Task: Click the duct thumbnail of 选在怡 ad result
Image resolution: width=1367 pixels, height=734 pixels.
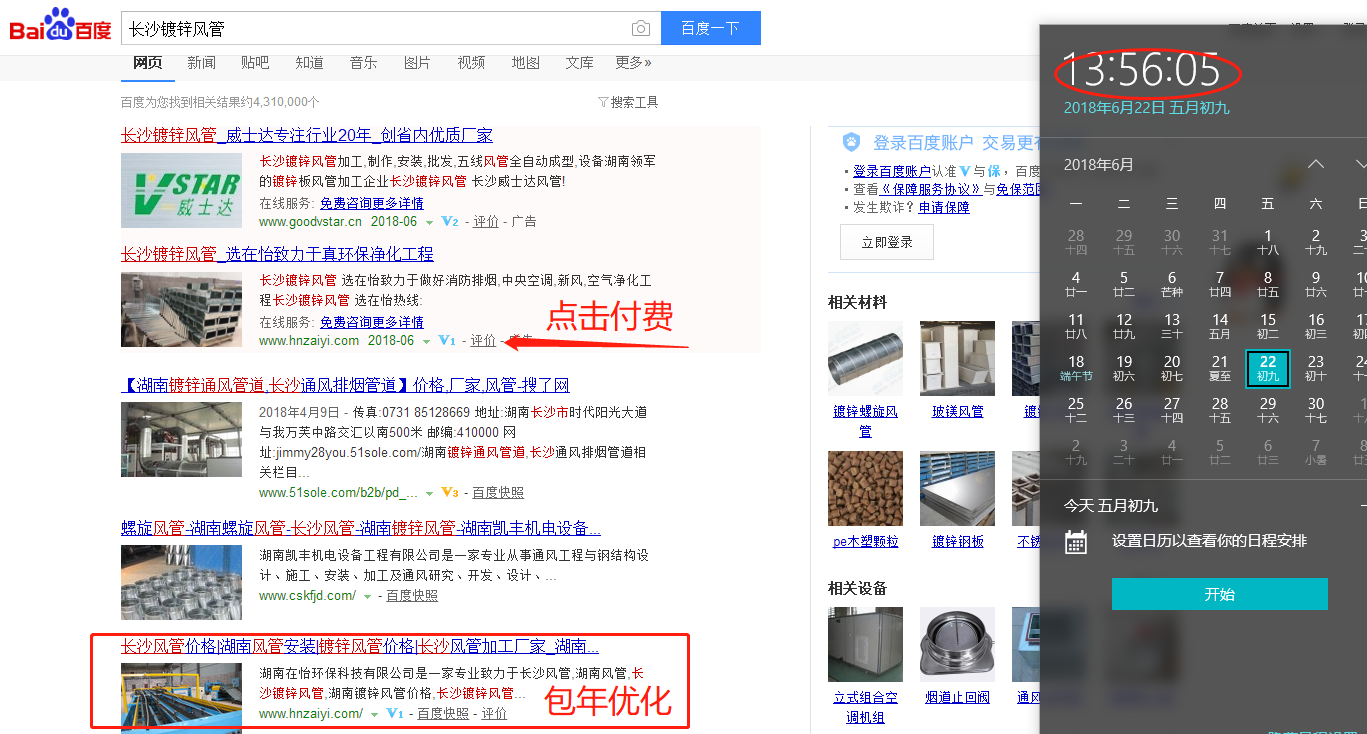Action: [181, 310]
